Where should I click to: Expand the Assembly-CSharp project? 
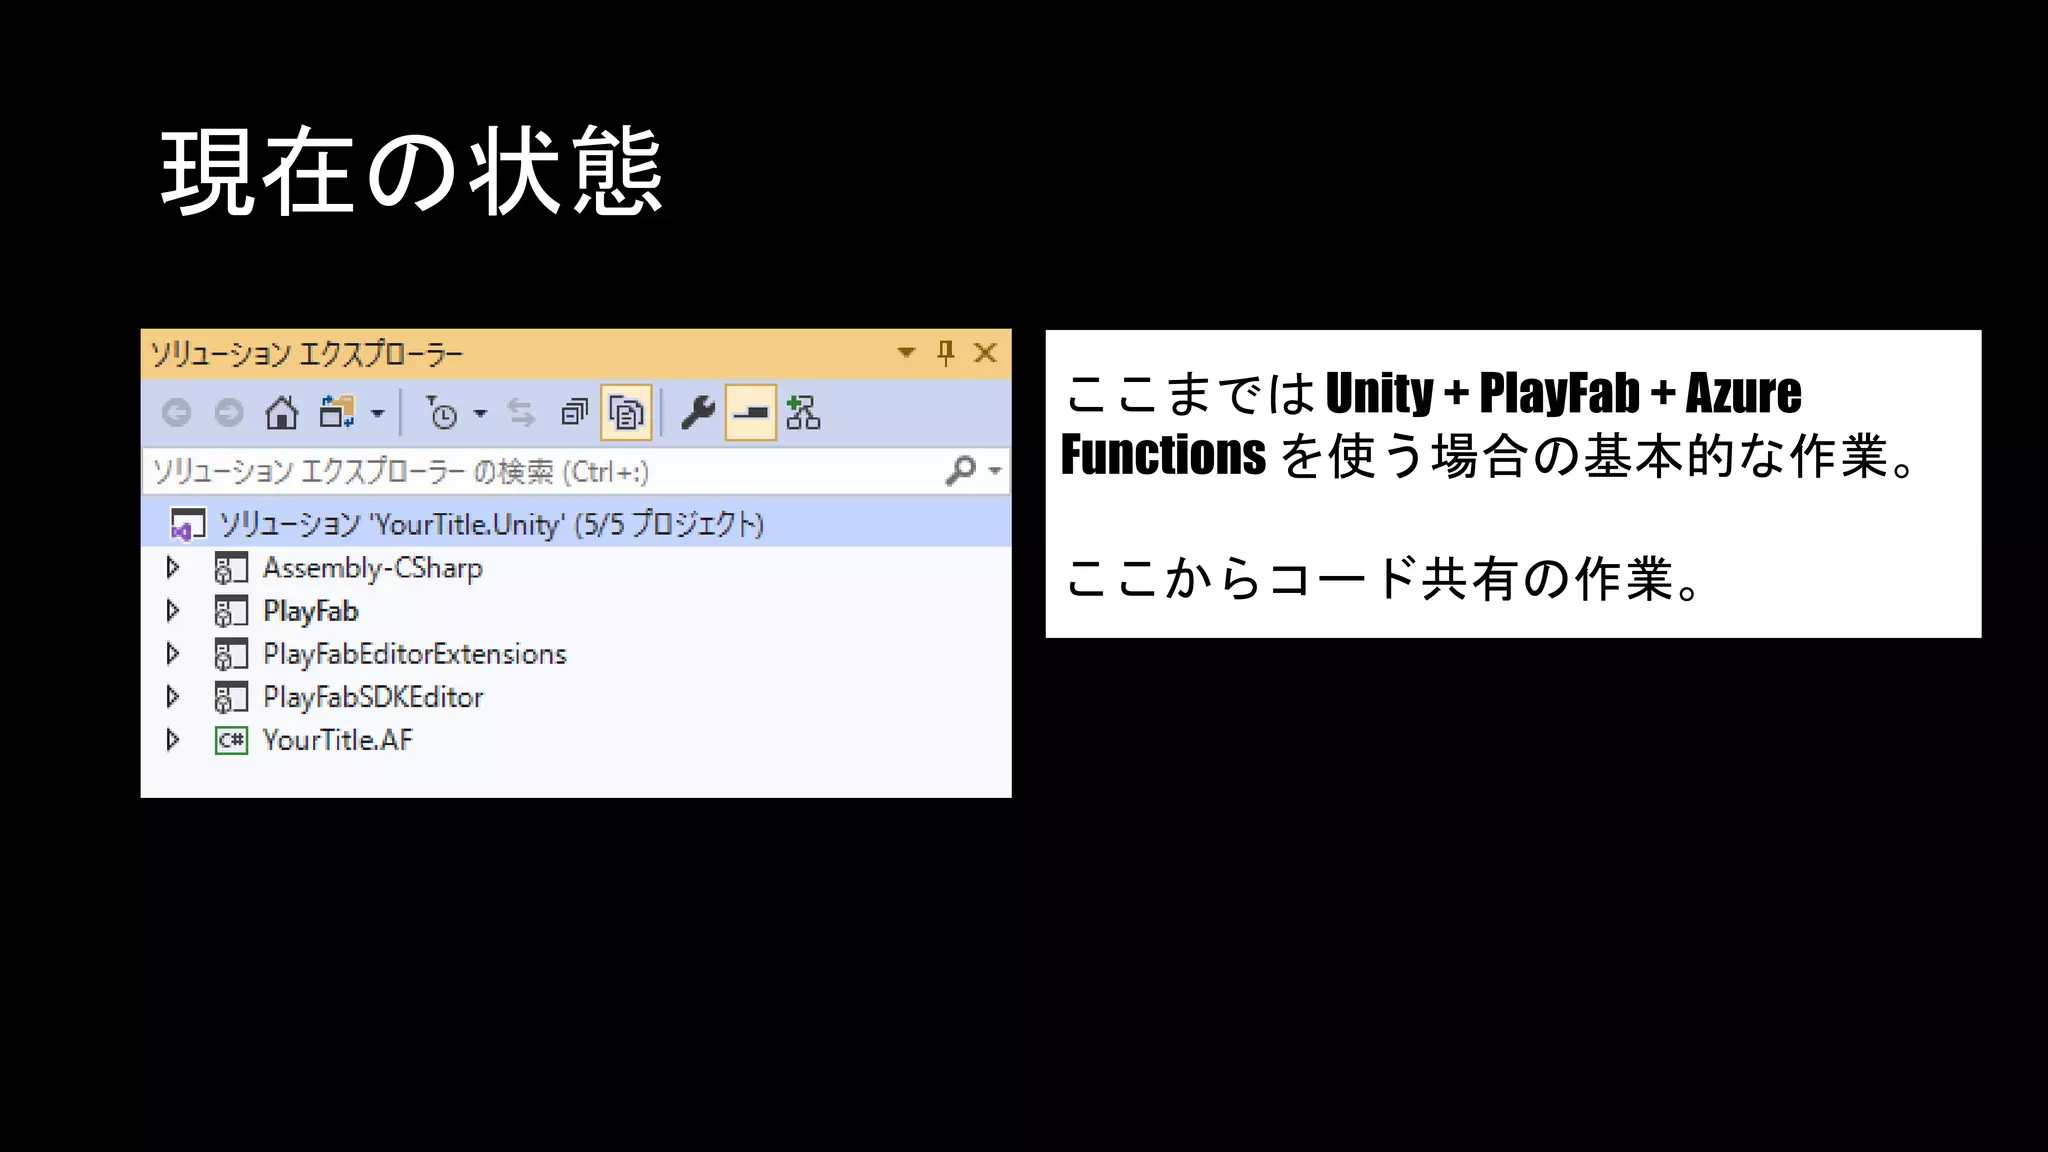[173, 568]
